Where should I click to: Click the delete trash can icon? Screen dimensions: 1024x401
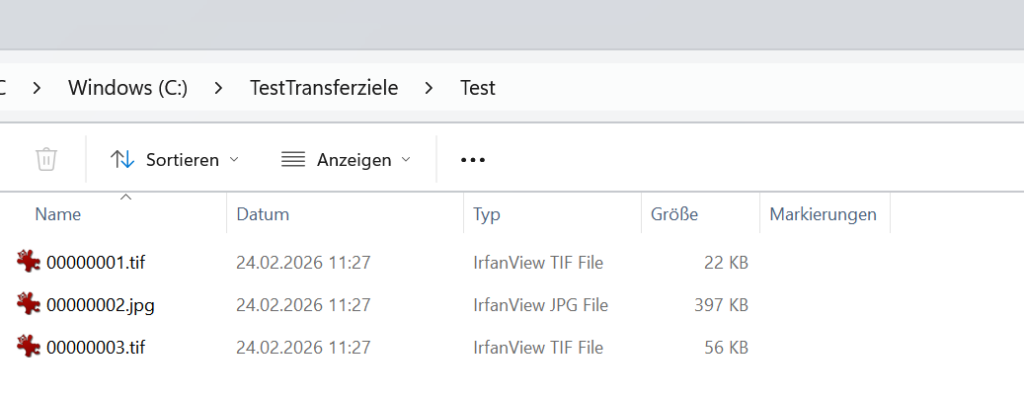(46, 159)
